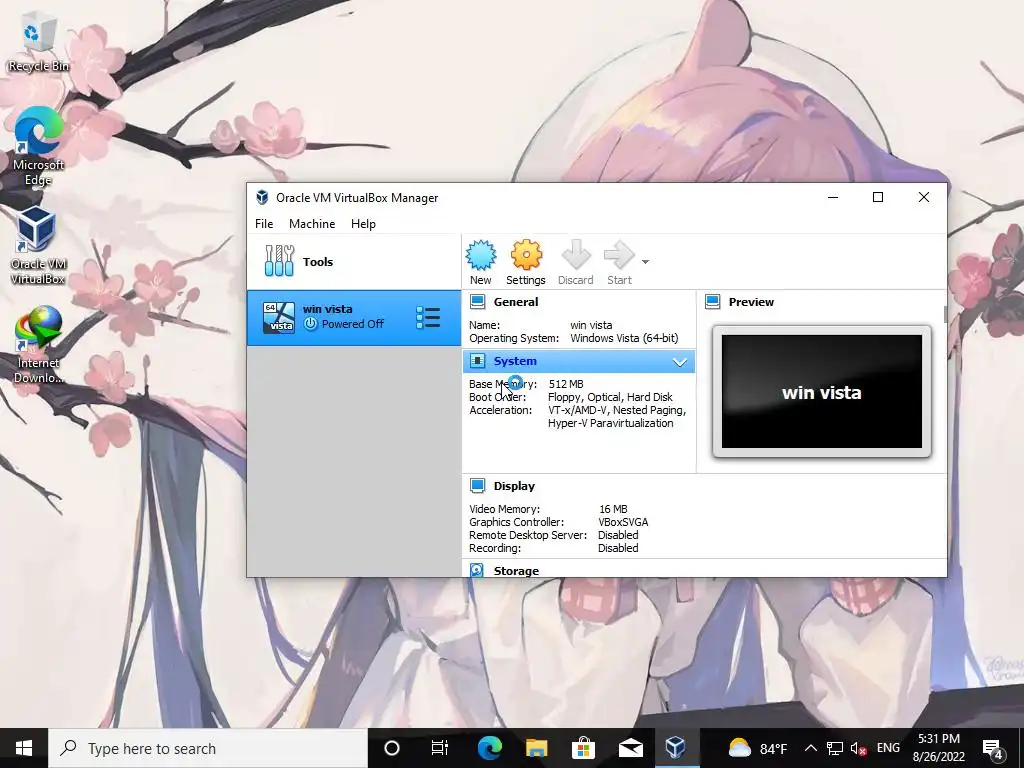
Task: Click the Preview header text
Action: 751,302
